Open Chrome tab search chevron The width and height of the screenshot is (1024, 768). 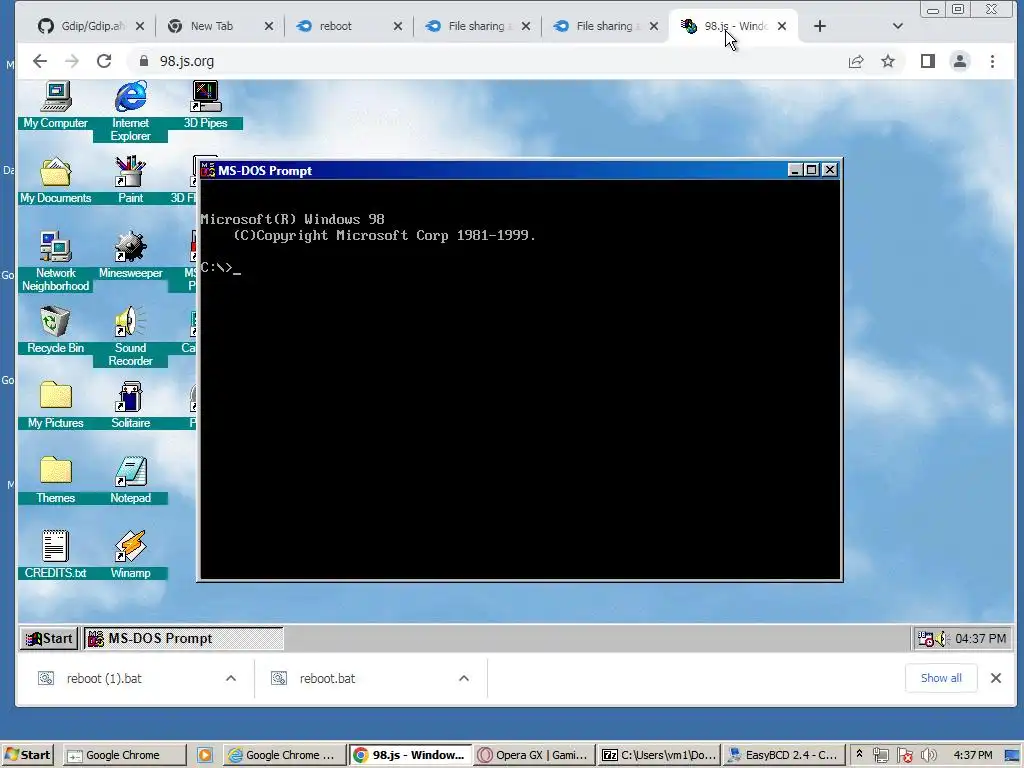point(897,26)
